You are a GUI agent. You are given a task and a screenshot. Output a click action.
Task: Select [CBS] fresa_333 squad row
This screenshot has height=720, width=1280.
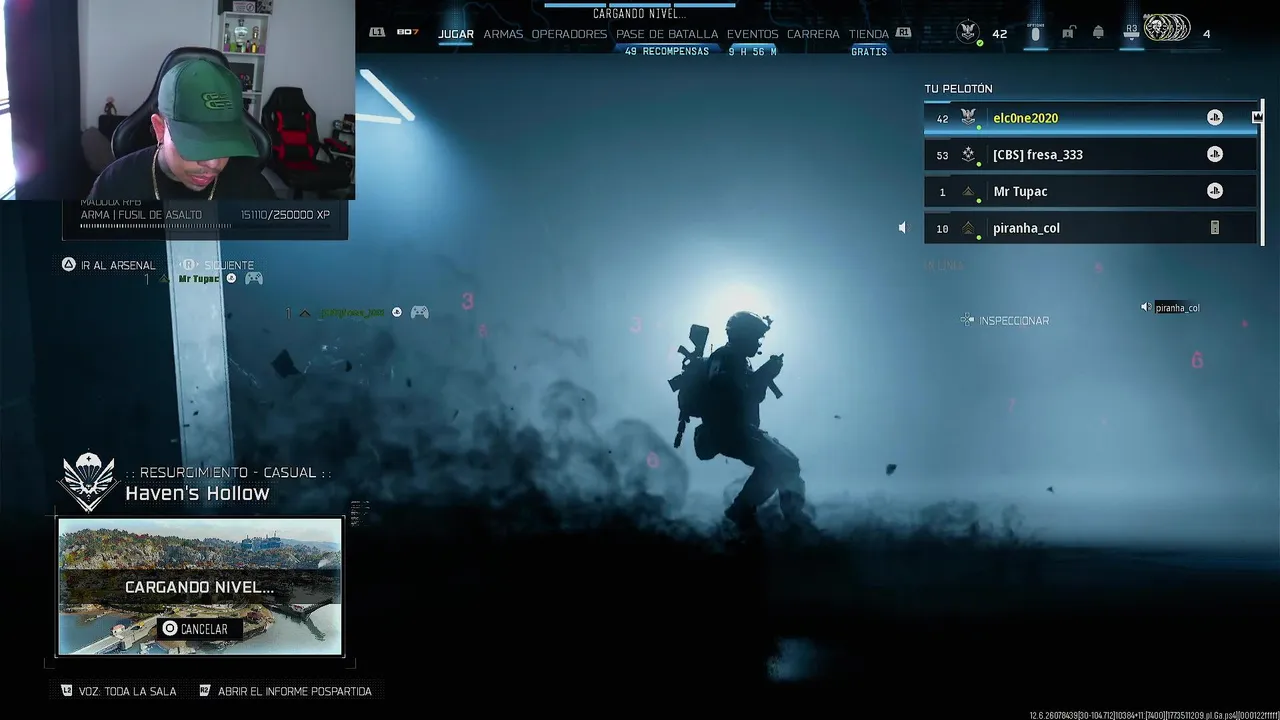click(1090, 155)
